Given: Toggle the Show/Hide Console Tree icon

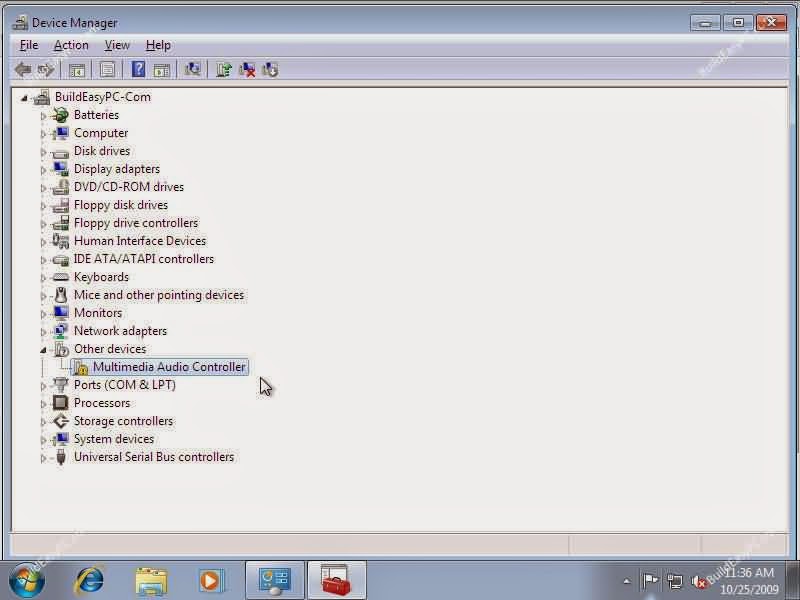Looking at the screenshot, I should 78,69.
